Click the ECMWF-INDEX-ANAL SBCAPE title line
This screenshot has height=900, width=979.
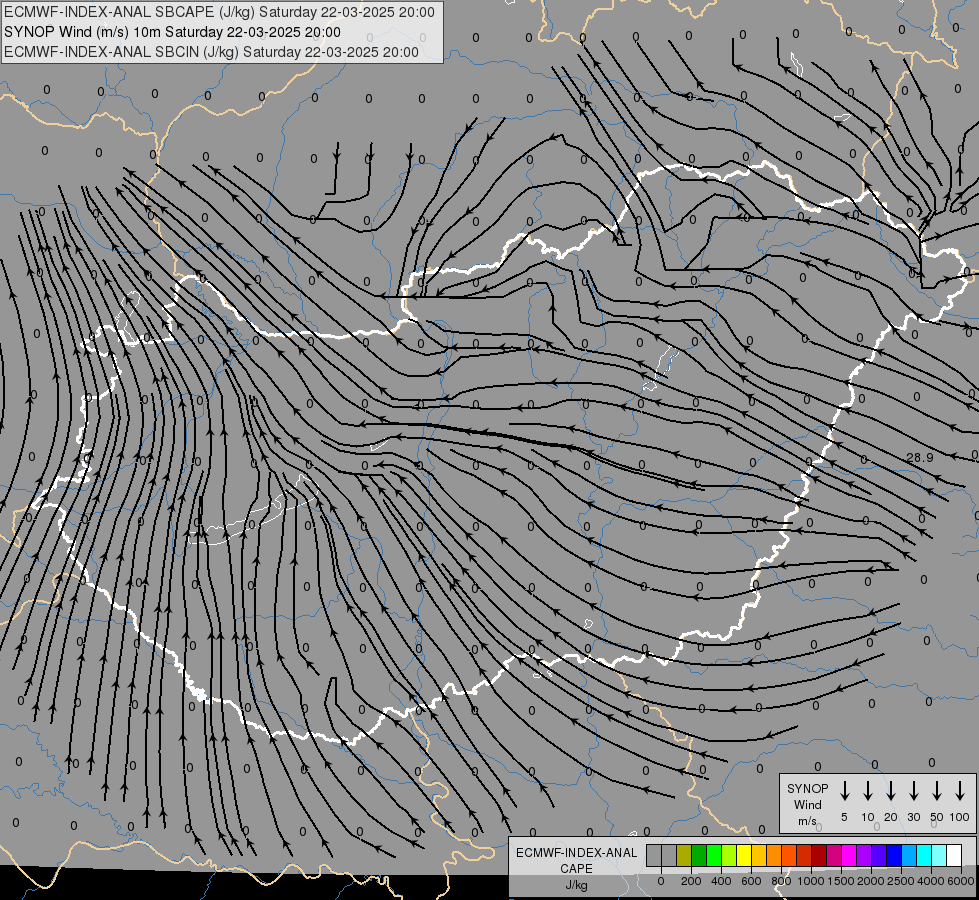point(219,12)
